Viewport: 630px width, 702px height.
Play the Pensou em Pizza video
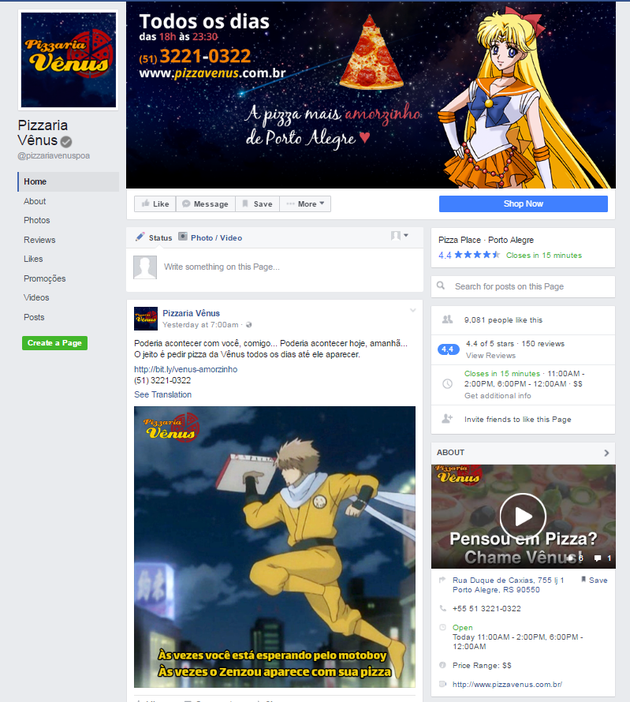point(523,516)
